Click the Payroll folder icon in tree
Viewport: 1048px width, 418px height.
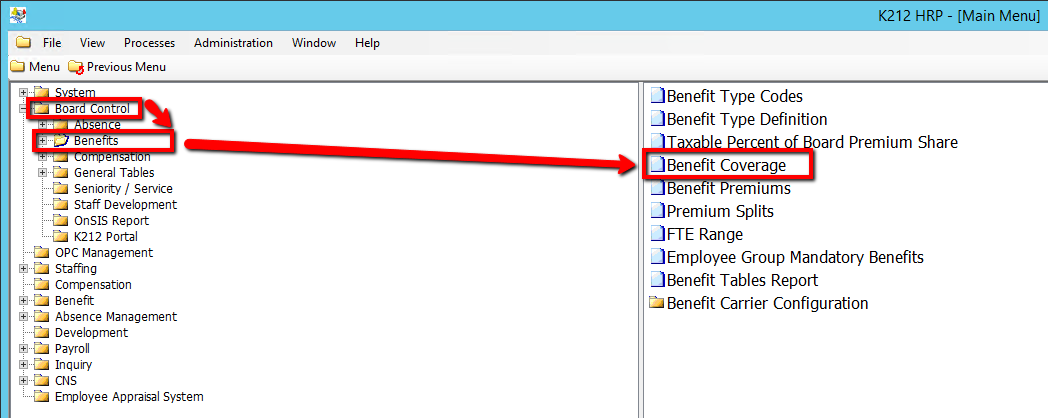(x=42, y=349)
